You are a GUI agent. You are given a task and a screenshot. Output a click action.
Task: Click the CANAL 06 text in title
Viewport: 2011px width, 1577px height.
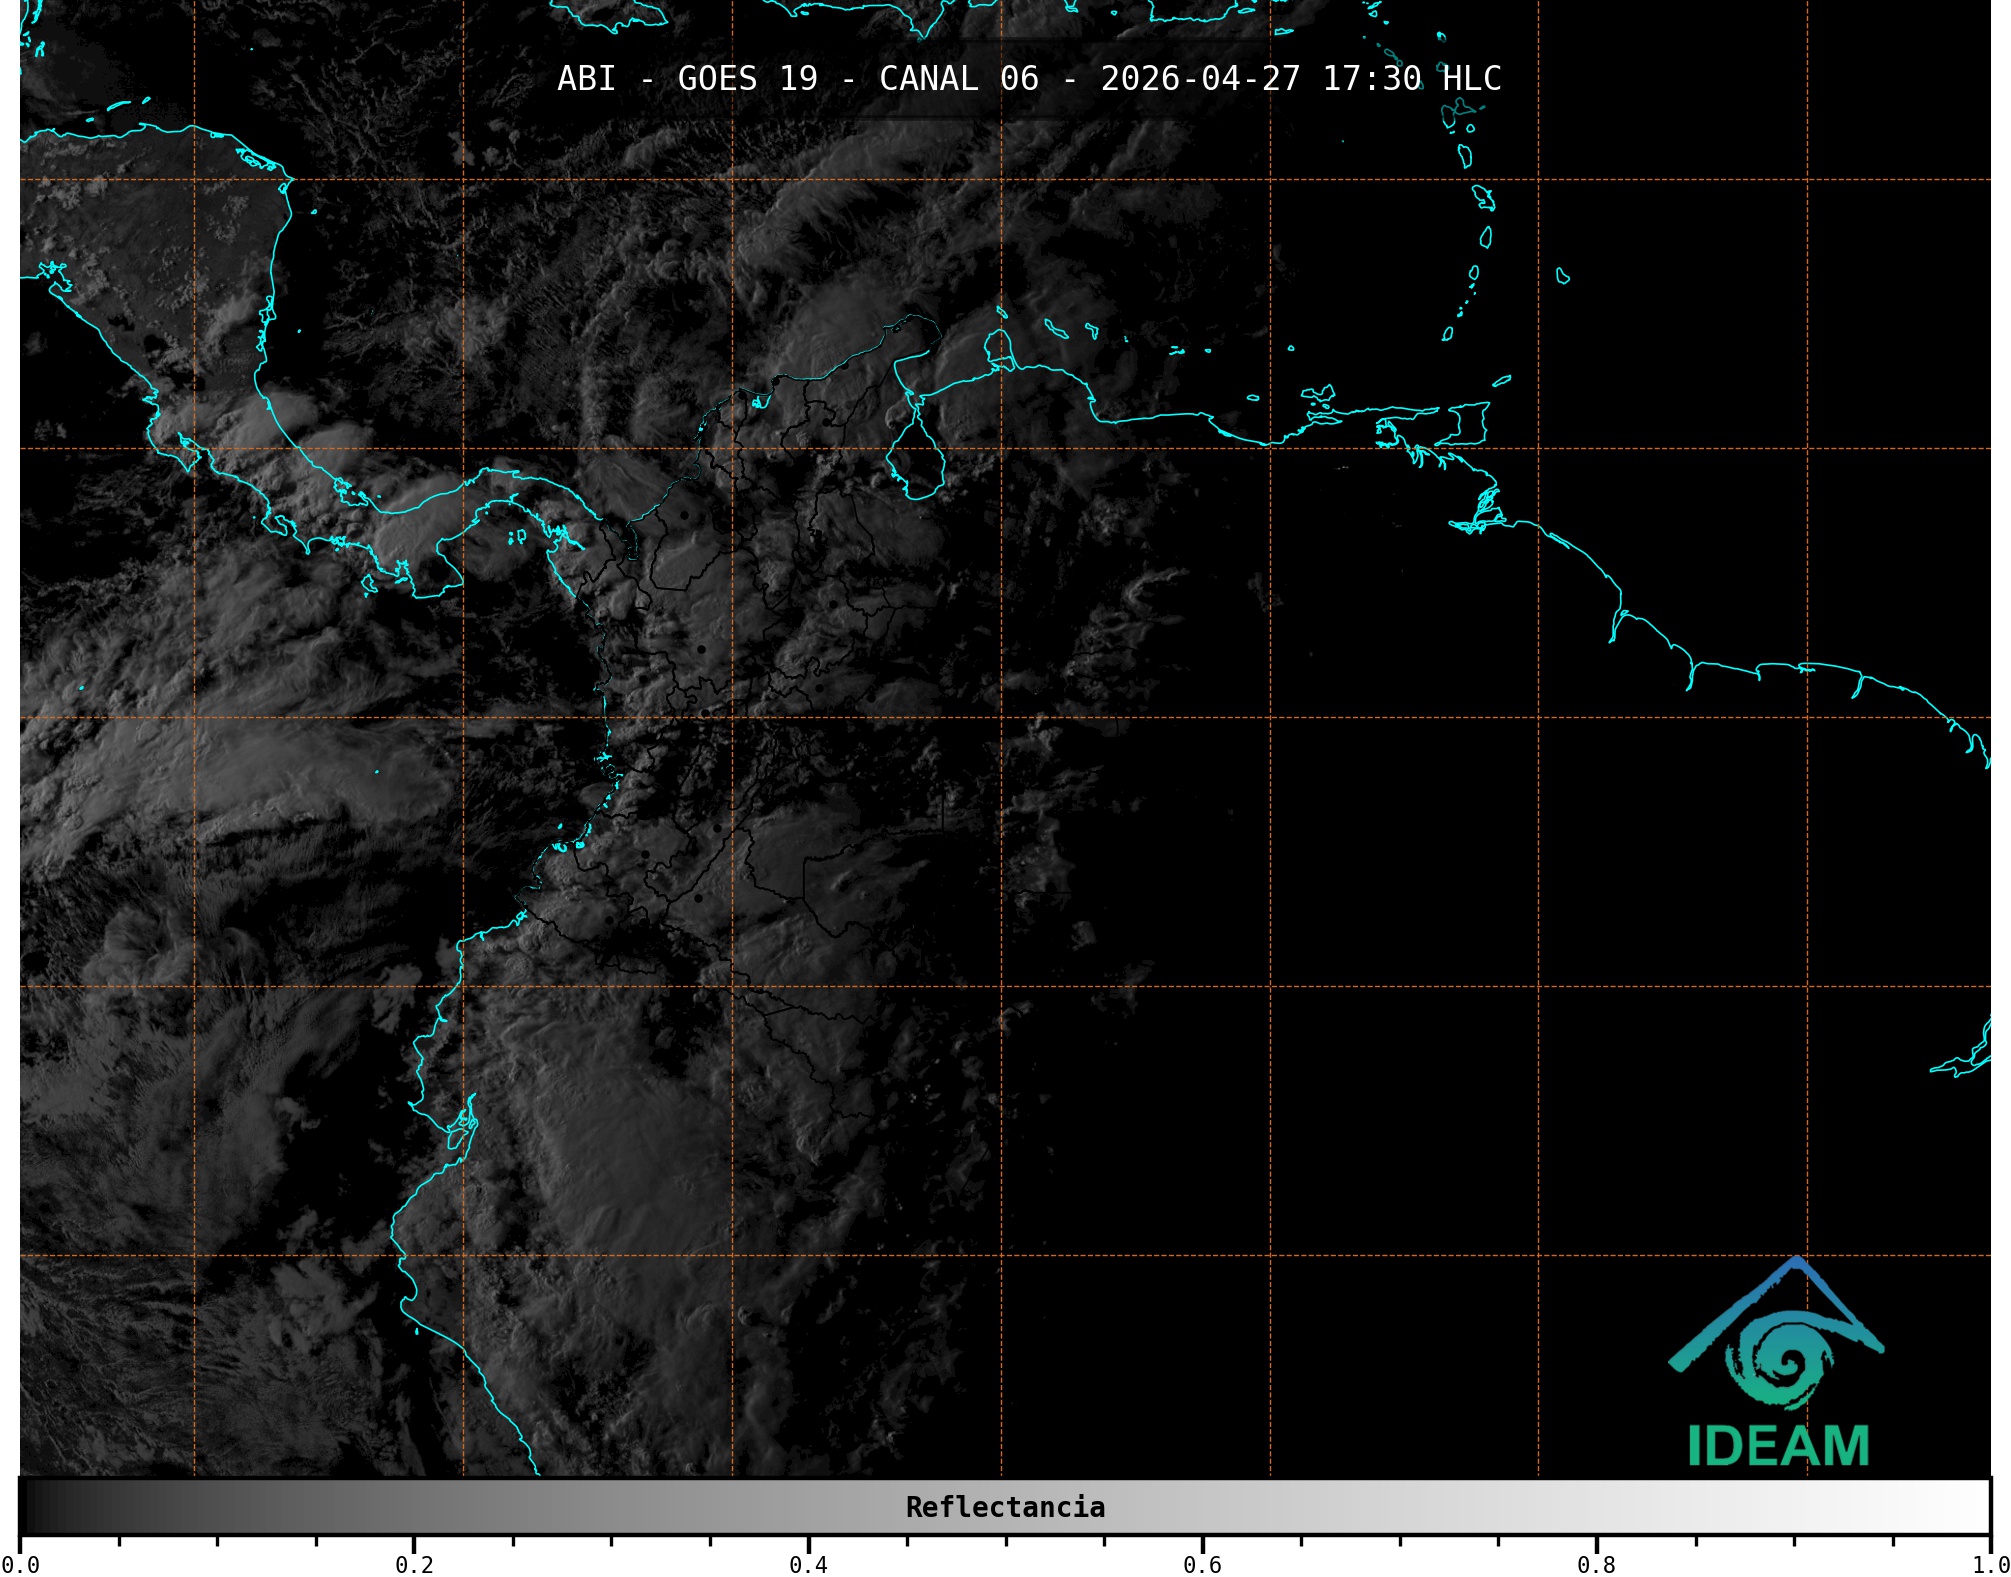pos(958,79)
